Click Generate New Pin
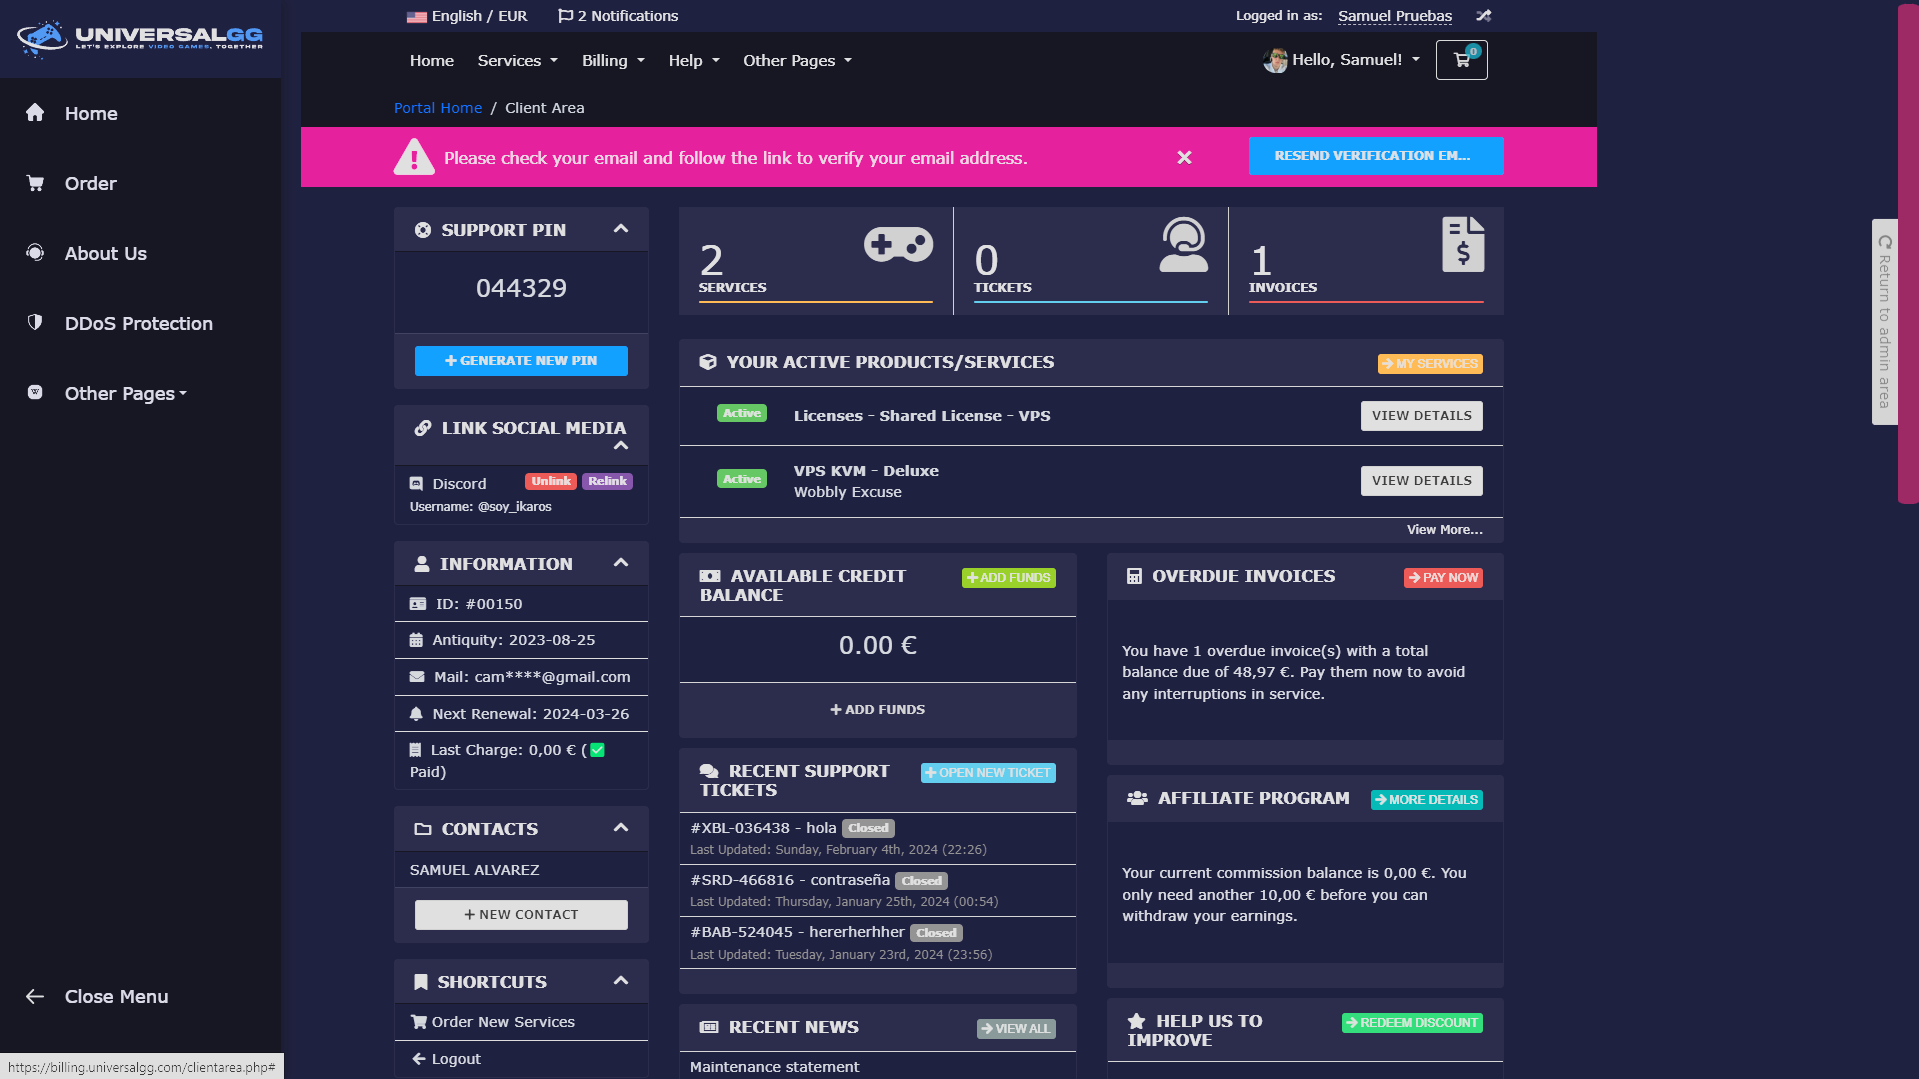 (521, 360)
